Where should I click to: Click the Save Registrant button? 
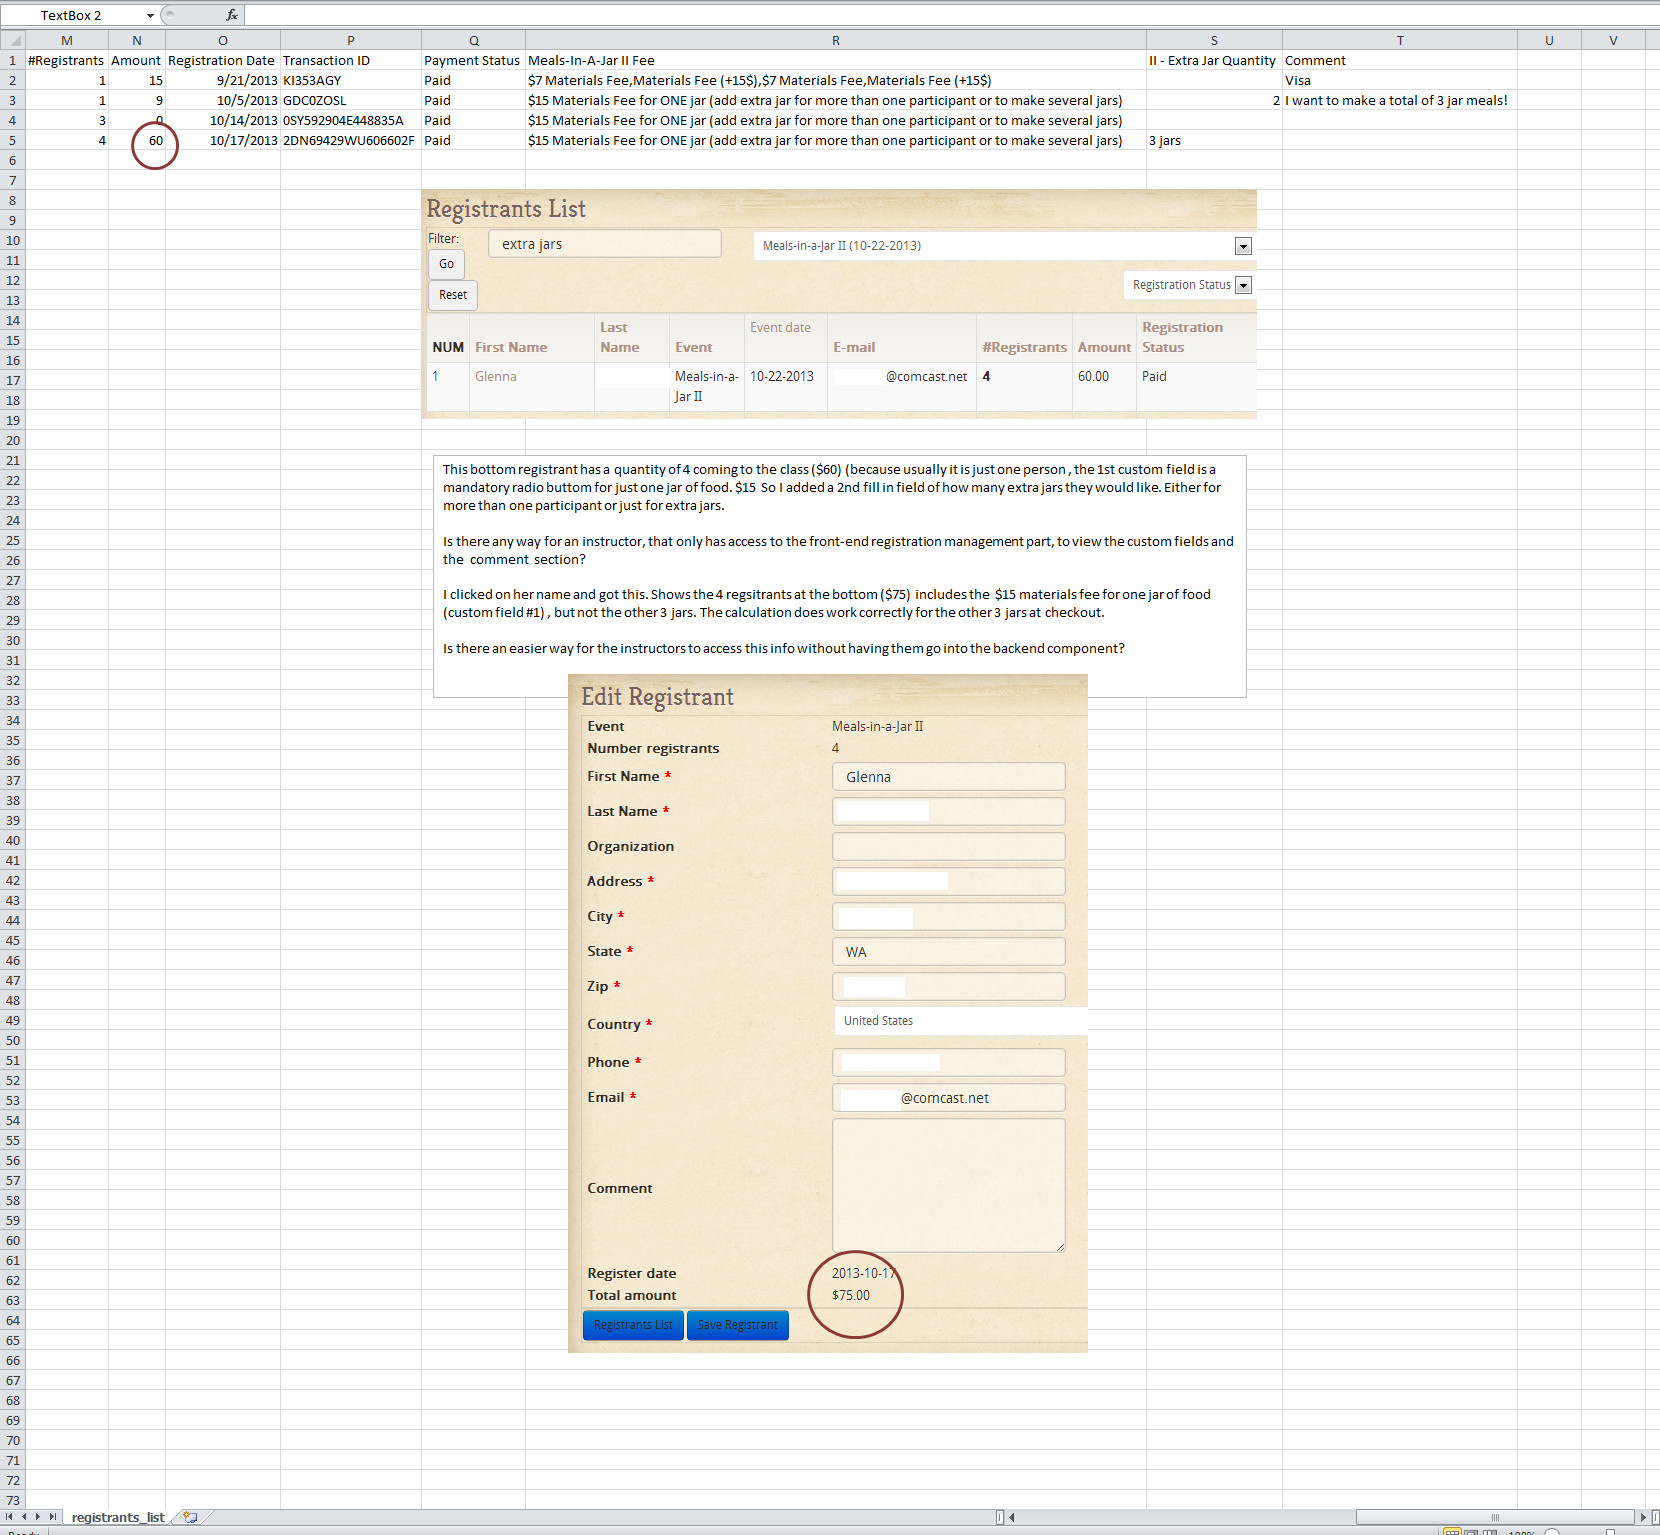click(x=737, y=1325)
